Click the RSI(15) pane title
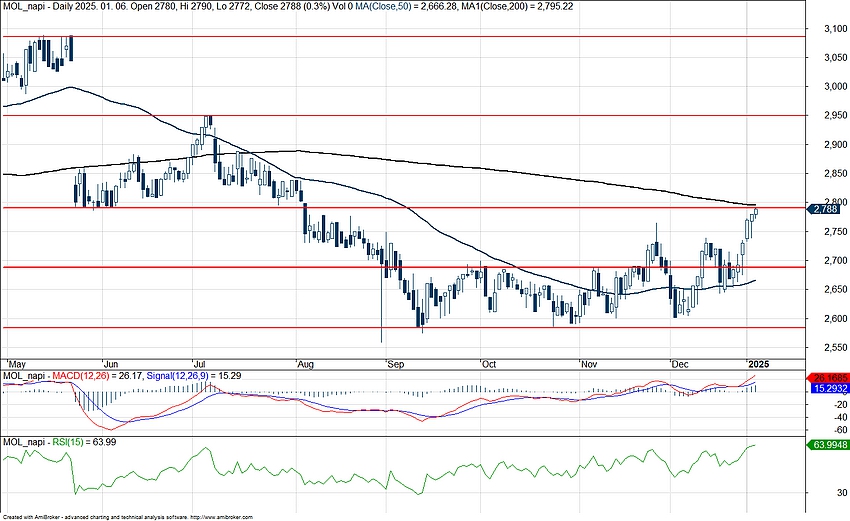The width and height of the screenshot is (850, 521). 68,442
